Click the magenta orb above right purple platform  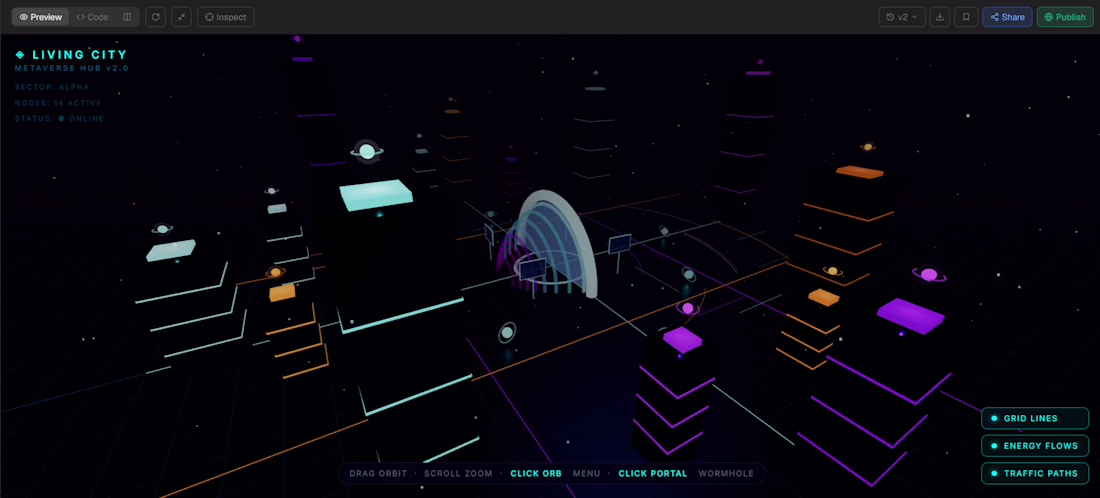click(x=929, y=274)
